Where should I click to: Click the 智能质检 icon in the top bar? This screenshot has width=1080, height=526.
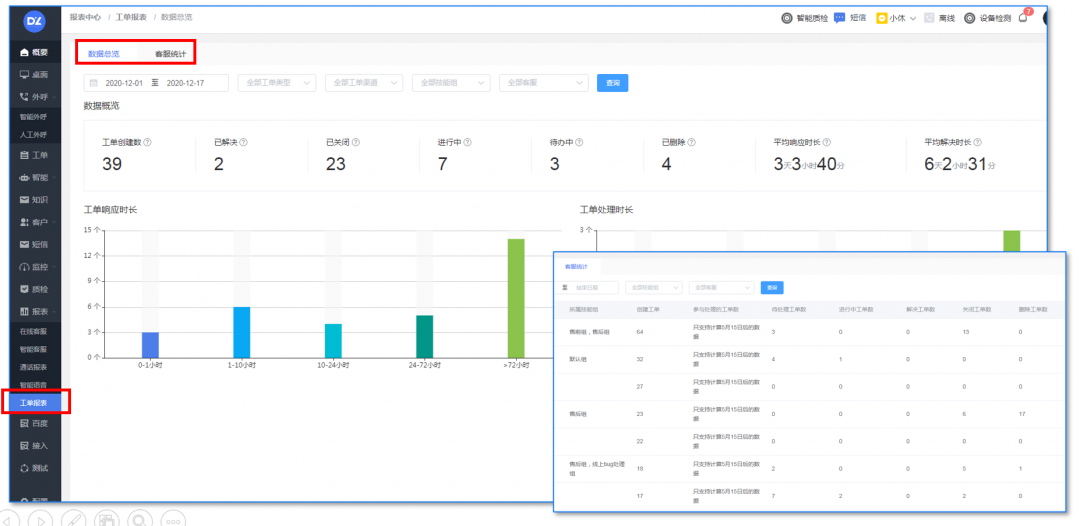(x=787, y=18)
